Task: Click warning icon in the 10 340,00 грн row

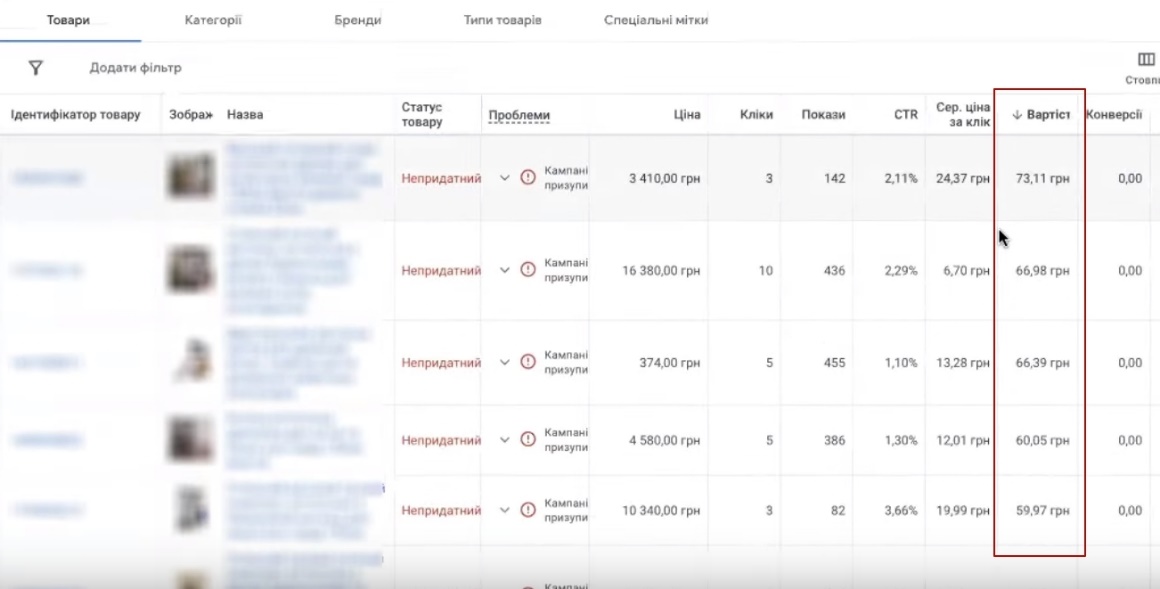Action: pyautogui.click(x=529, y=510)
